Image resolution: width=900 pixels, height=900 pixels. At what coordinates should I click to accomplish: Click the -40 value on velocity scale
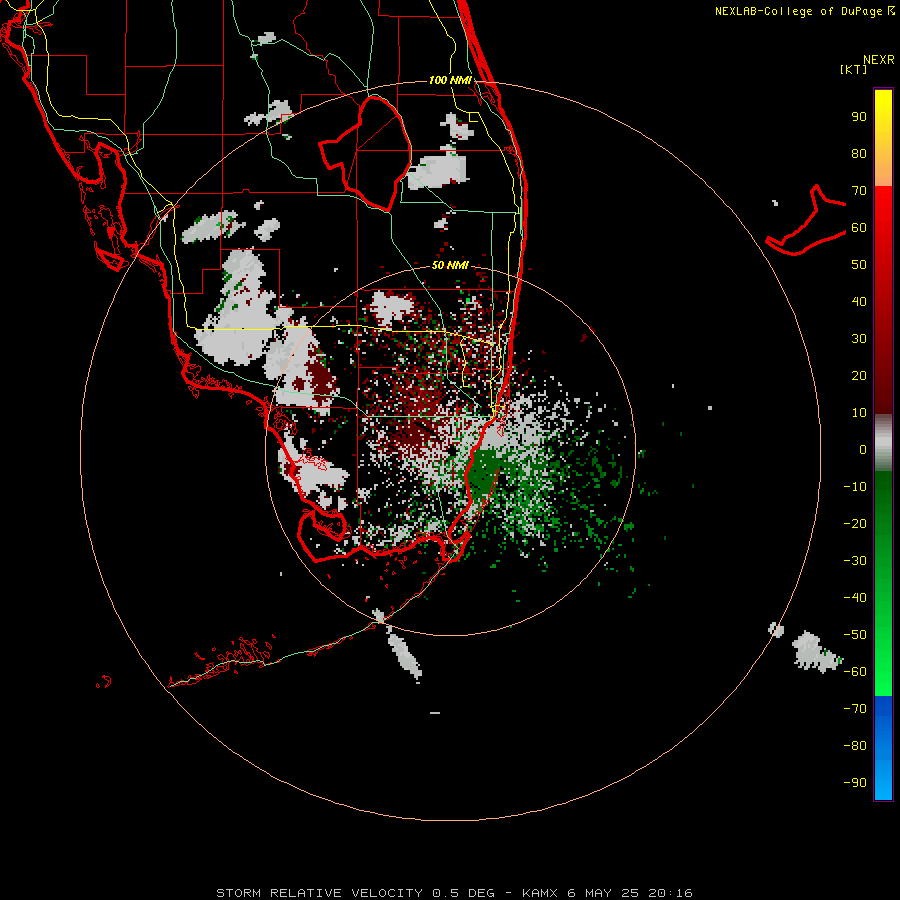[855, 598]
